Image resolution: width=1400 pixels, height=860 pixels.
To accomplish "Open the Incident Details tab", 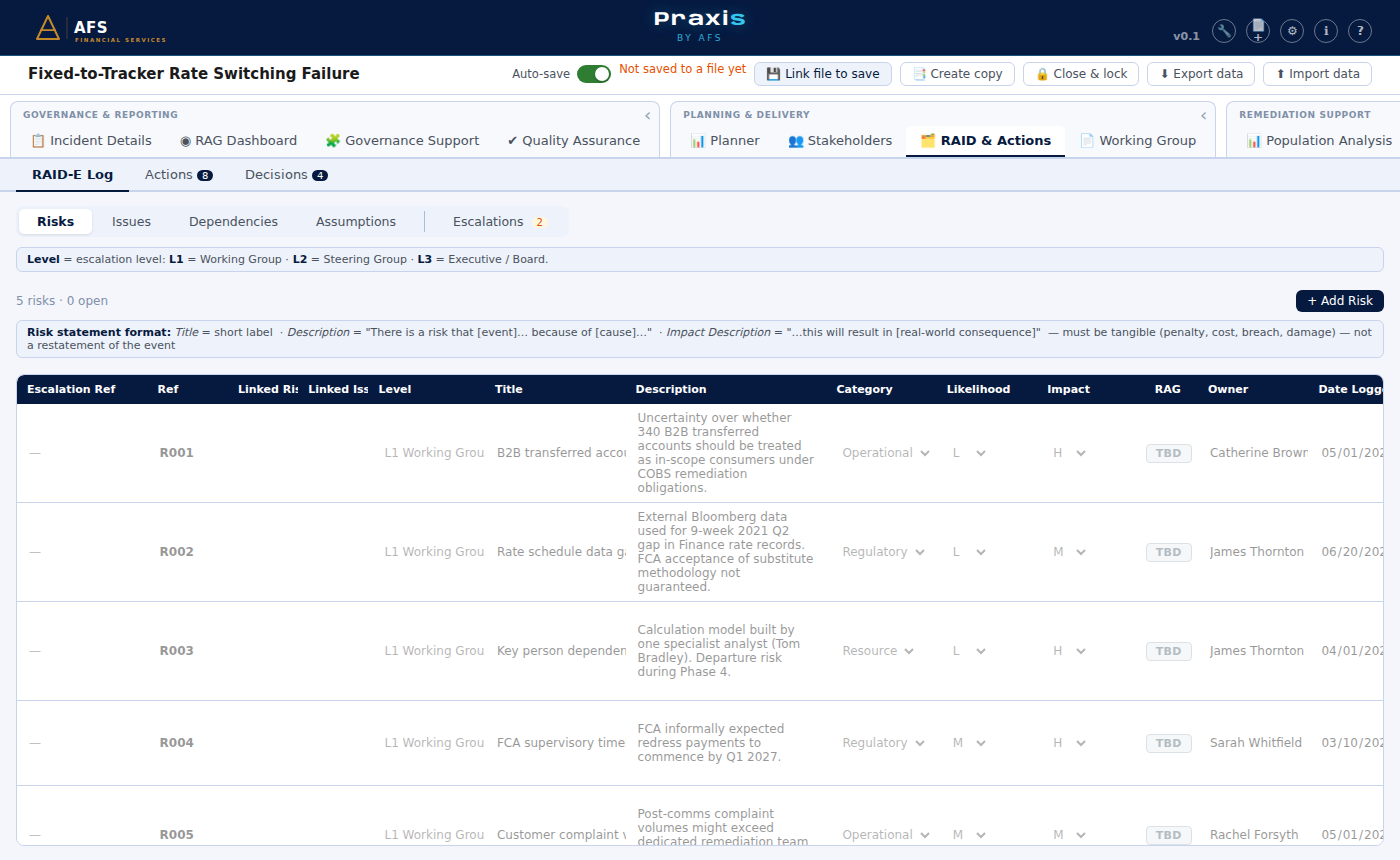I will tap(91, 141).
